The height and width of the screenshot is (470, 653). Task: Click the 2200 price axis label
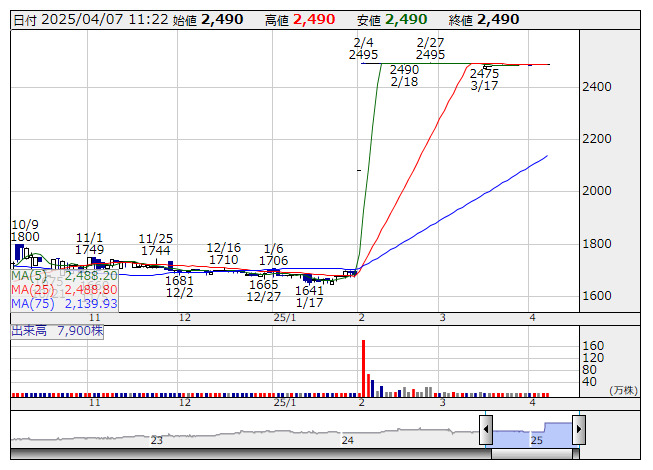[x=597, y=139]
